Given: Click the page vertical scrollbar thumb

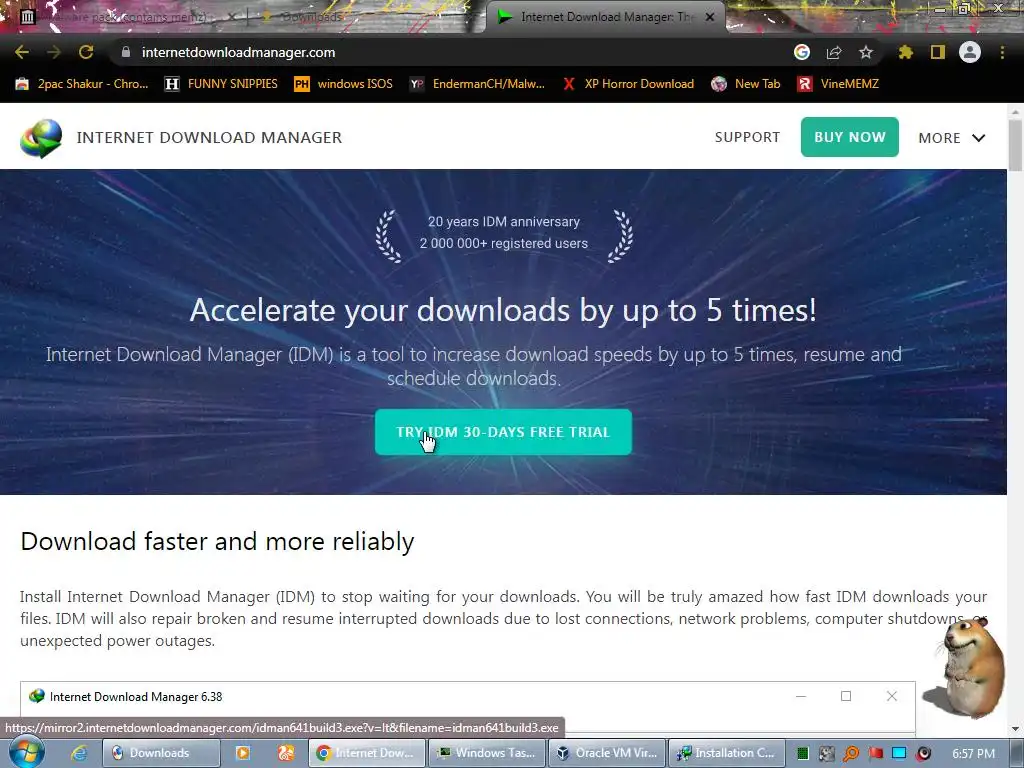Looking at the screenshot, I should pos(1015,146).
